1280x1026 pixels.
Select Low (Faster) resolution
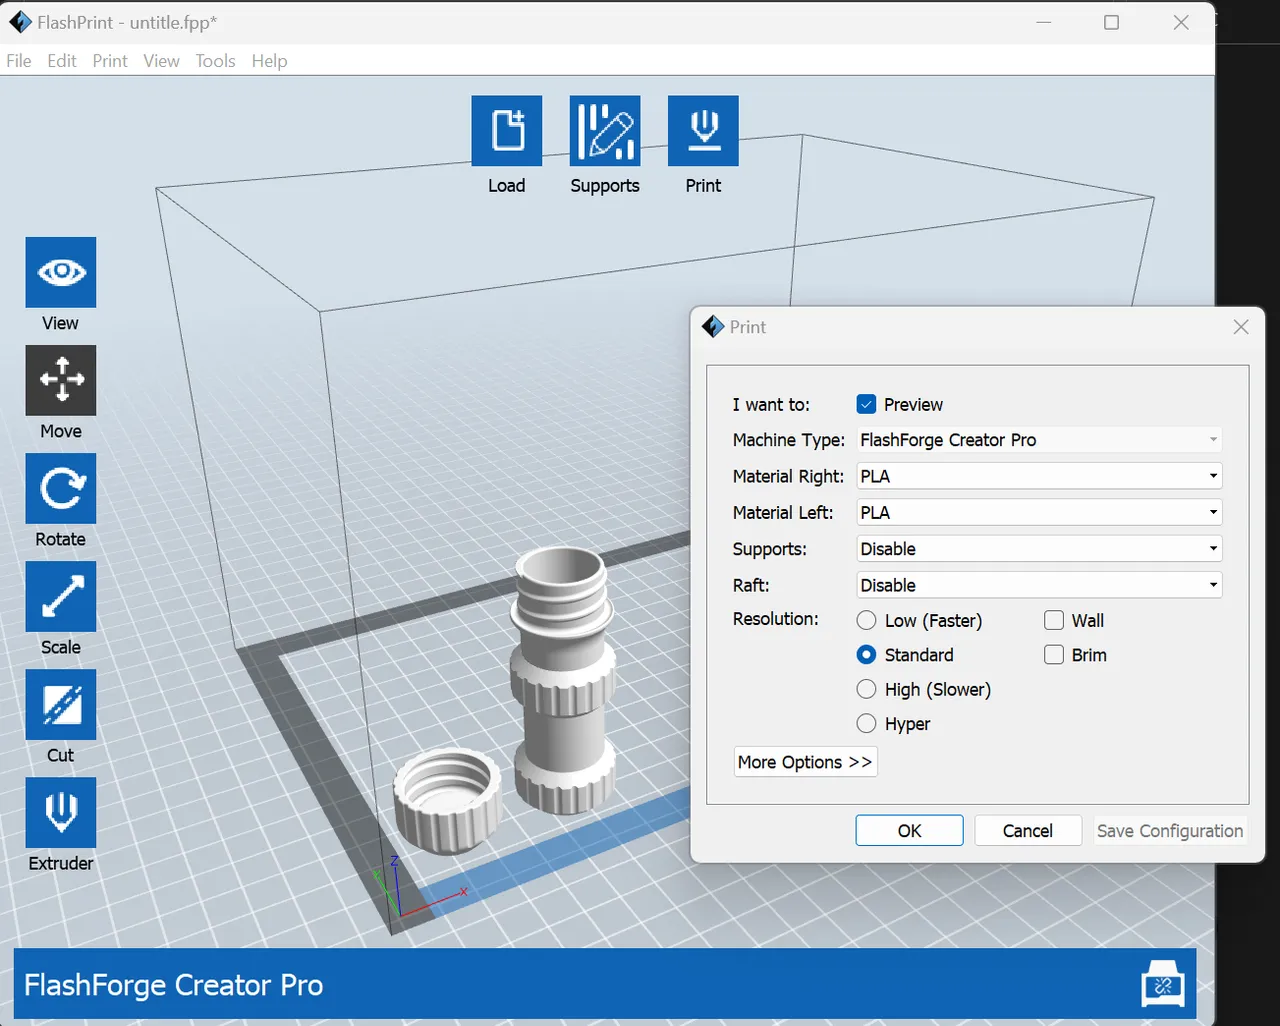[x=867, y=620]
